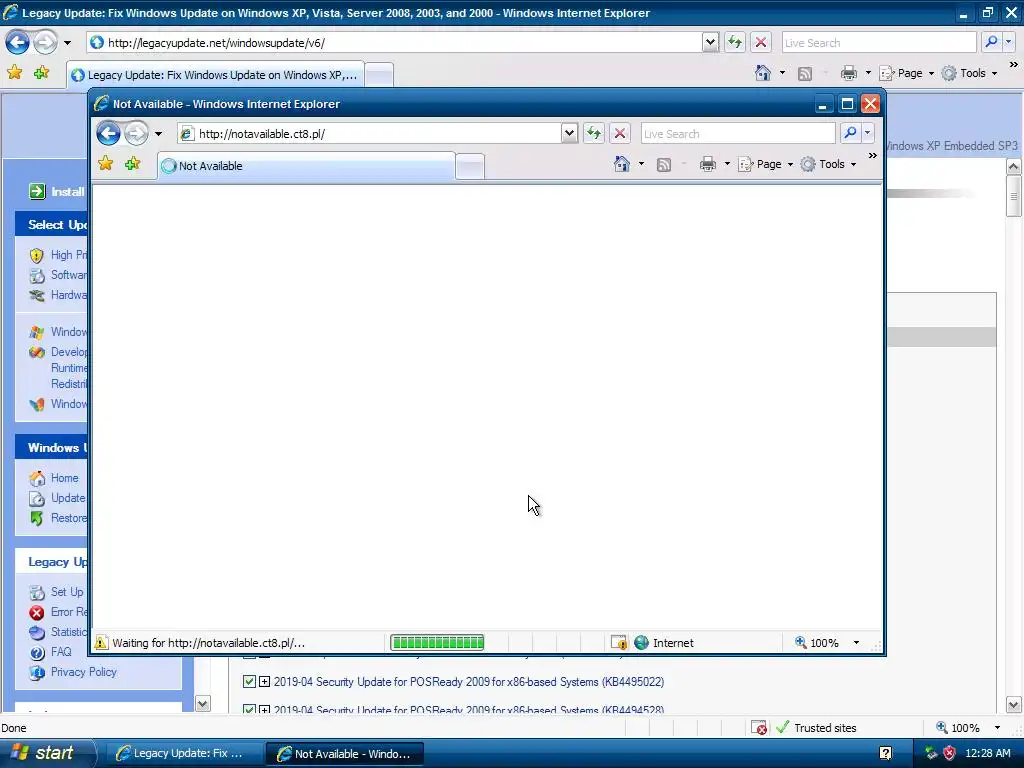Open address bar dropdown in Legacy Update window

pos(710,42)
